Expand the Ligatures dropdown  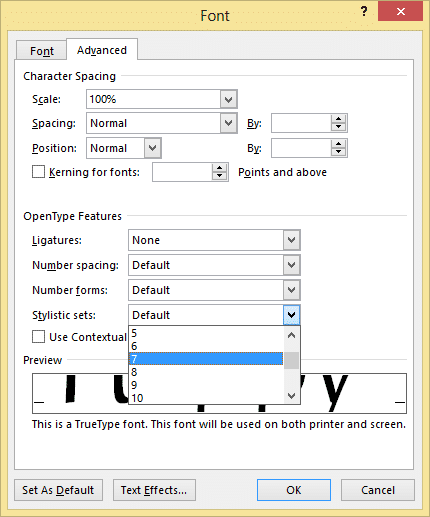coord(292,240)
